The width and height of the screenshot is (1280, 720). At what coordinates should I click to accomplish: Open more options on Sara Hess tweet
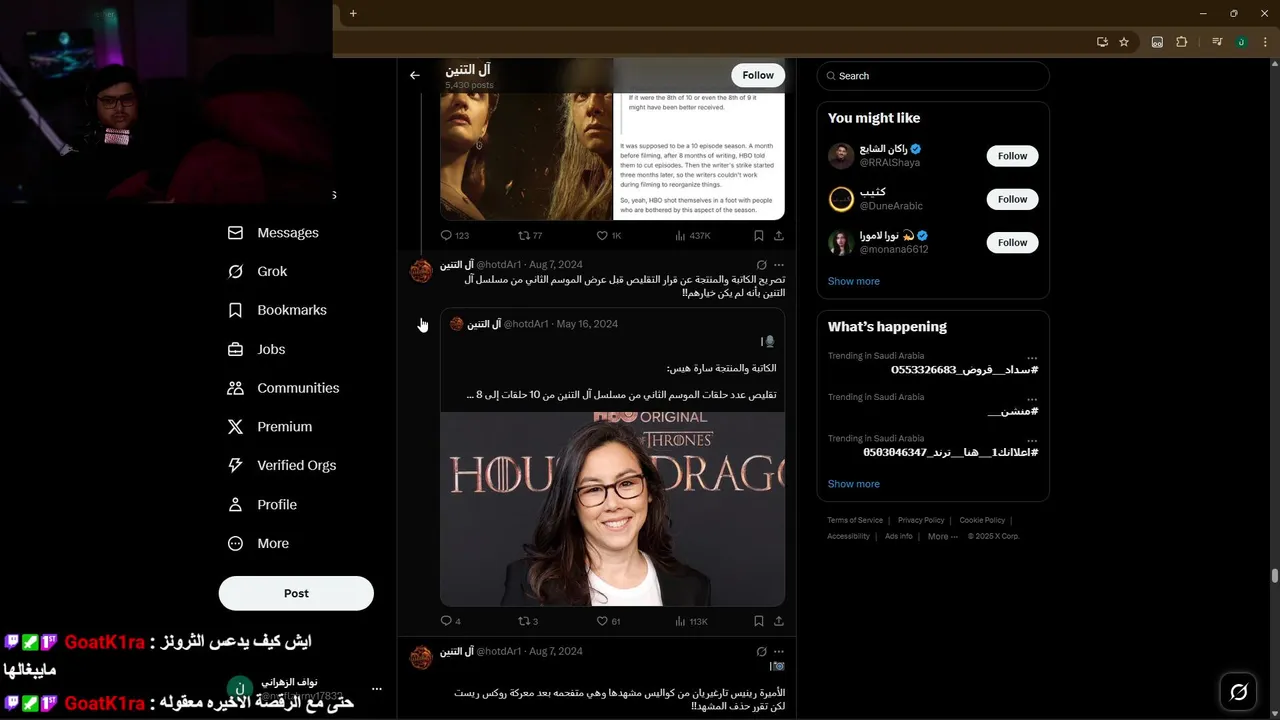tap(779, 265)
